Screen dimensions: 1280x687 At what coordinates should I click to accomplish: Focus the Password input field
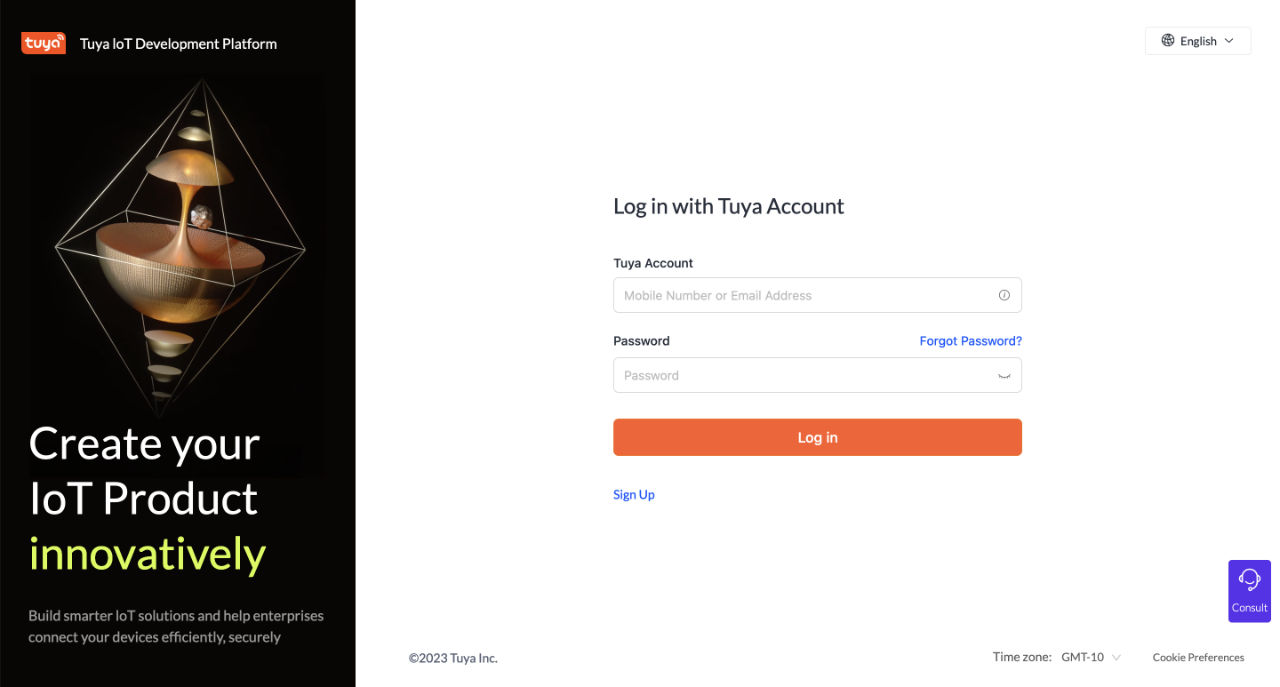[805, 376]
